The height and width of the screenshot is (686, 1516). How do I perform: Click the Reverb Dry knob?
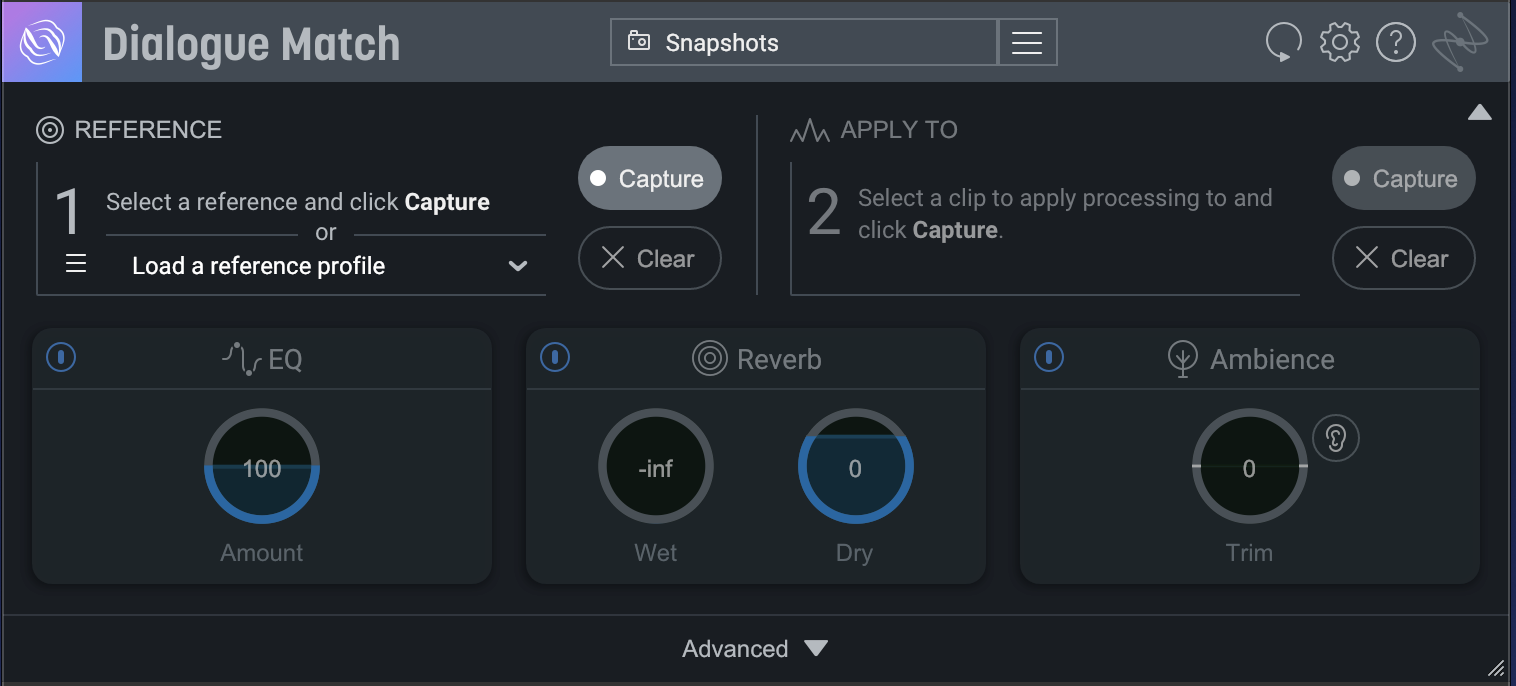pyautogui.click(x=855, y=467)
